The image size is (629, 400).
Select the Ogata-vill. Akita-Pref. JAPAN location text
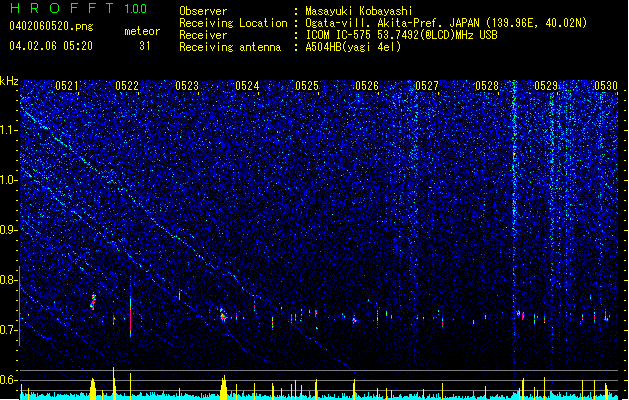tap(446, 23)
